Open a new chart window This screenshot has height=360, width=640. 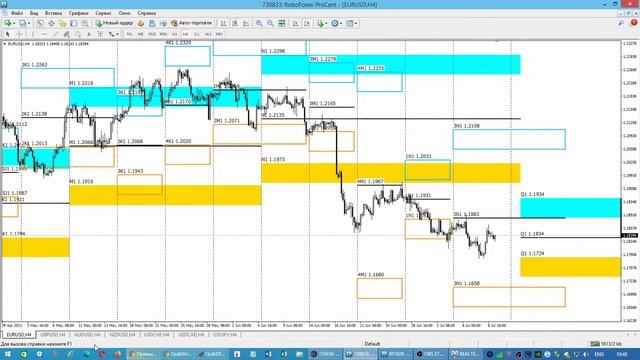8,23
